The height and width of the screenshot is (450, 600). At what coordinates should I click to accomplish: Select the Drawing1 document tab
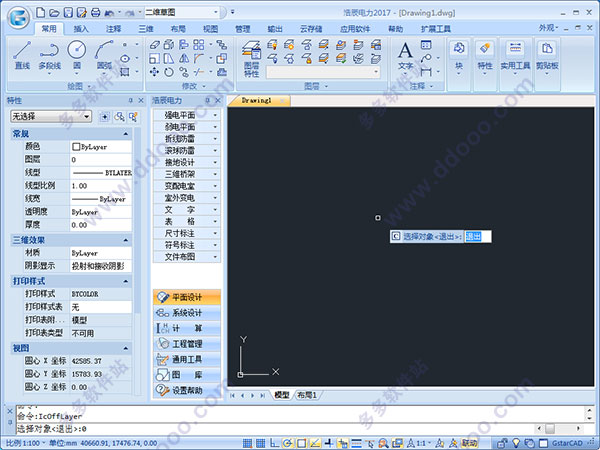tap(257, 101)
